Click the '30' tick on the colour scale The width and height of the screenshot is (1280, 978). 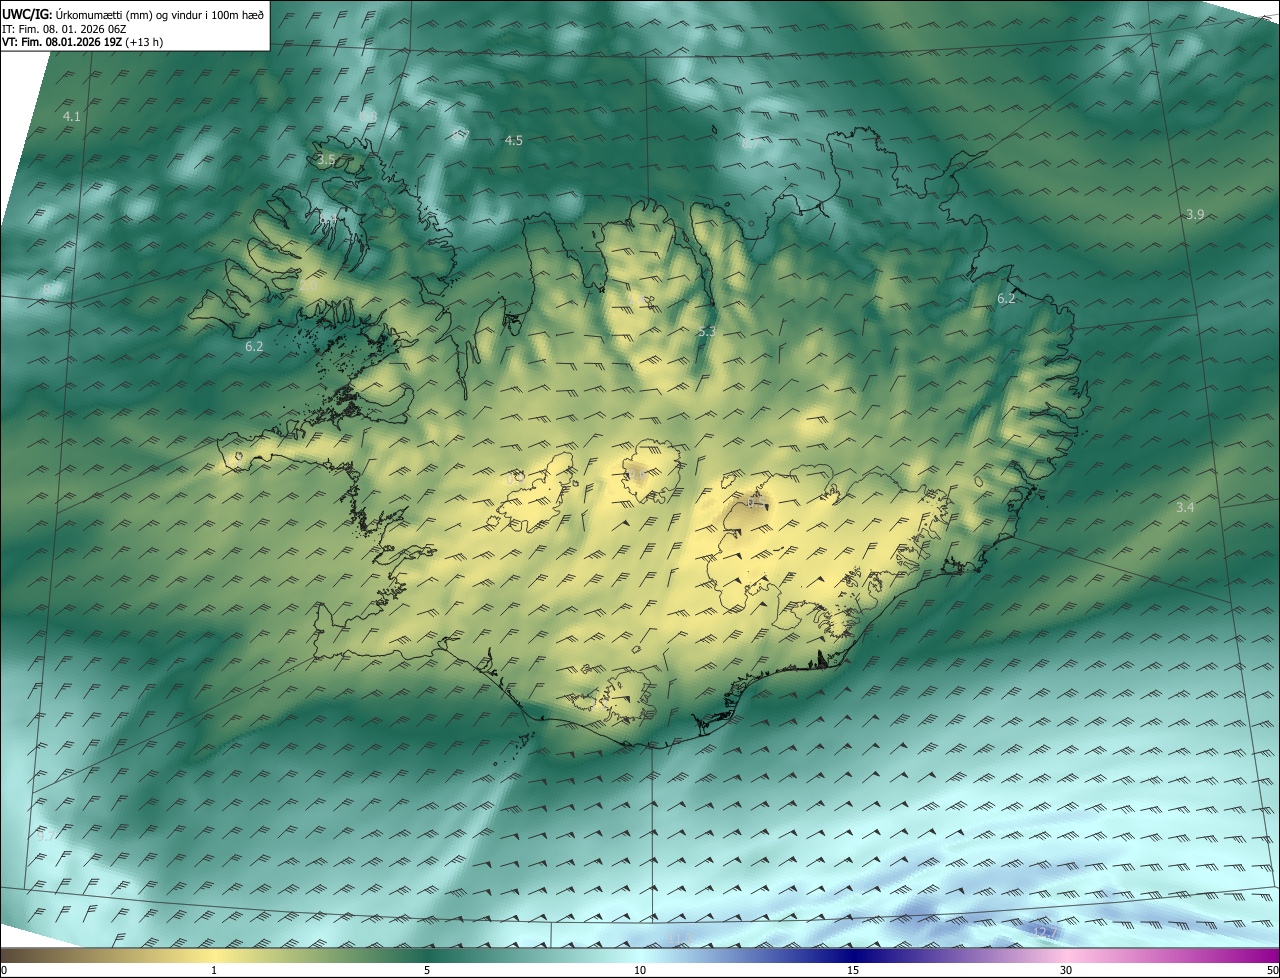[x=1066, y=971]
